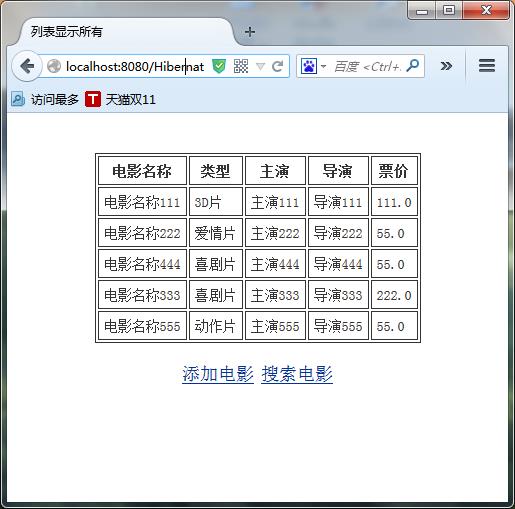Select cell 动作片
This screenshot has height=509, width=515.
click(216, 326)
